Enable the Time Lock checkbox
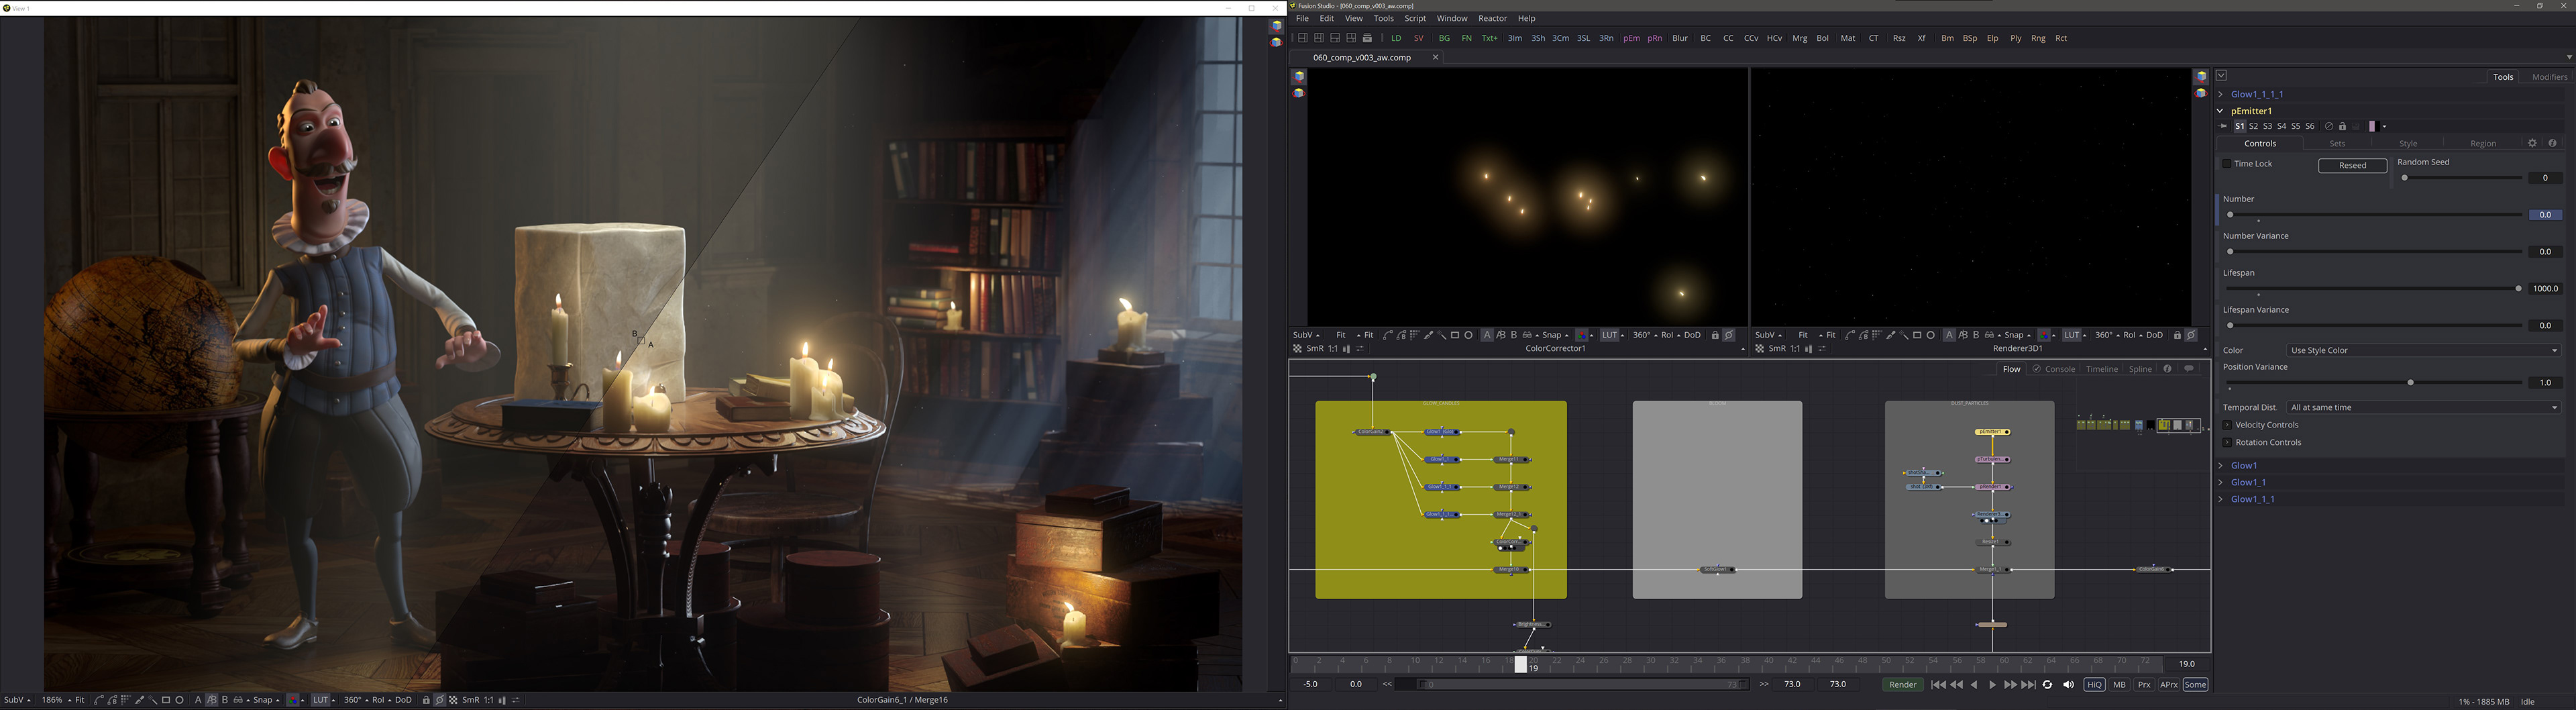 pos(2227,164)
